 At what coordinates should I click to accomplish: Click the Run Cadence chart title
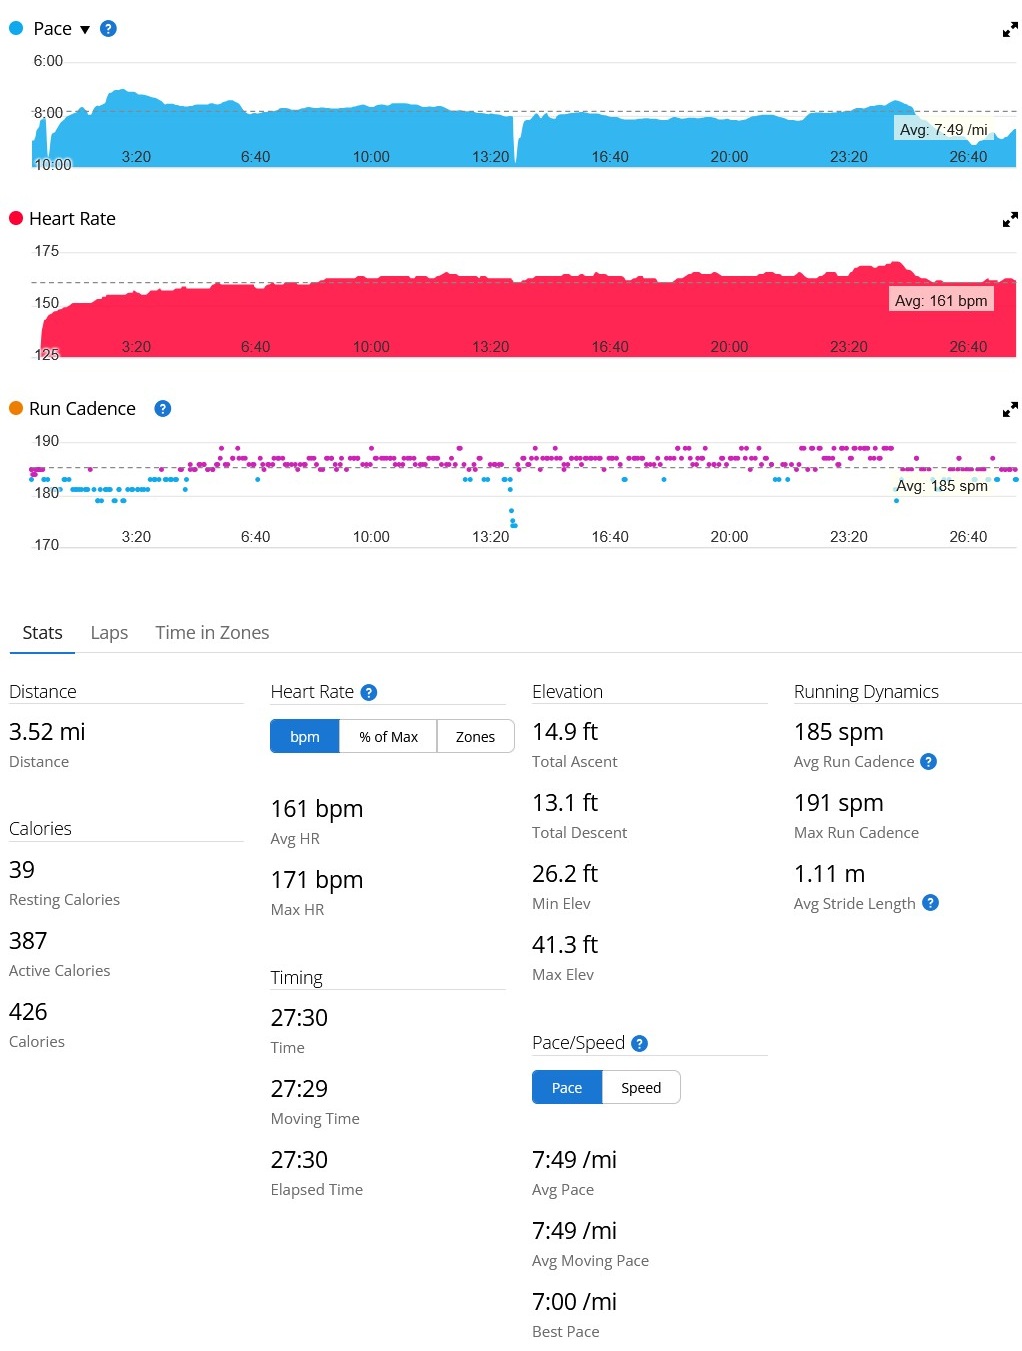(82, 409)
